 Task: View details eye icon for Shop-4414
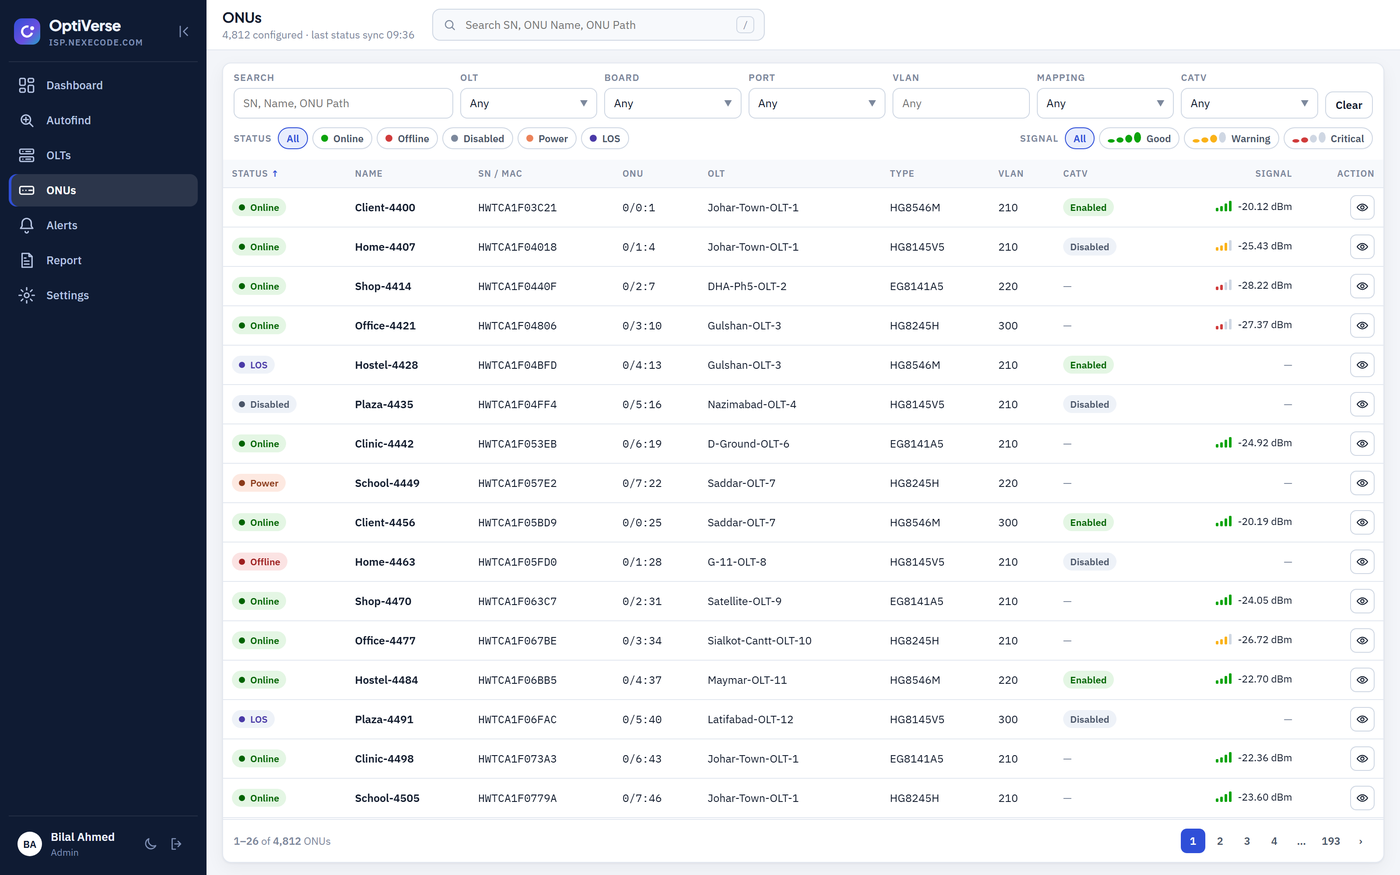tap(1362, 286)
